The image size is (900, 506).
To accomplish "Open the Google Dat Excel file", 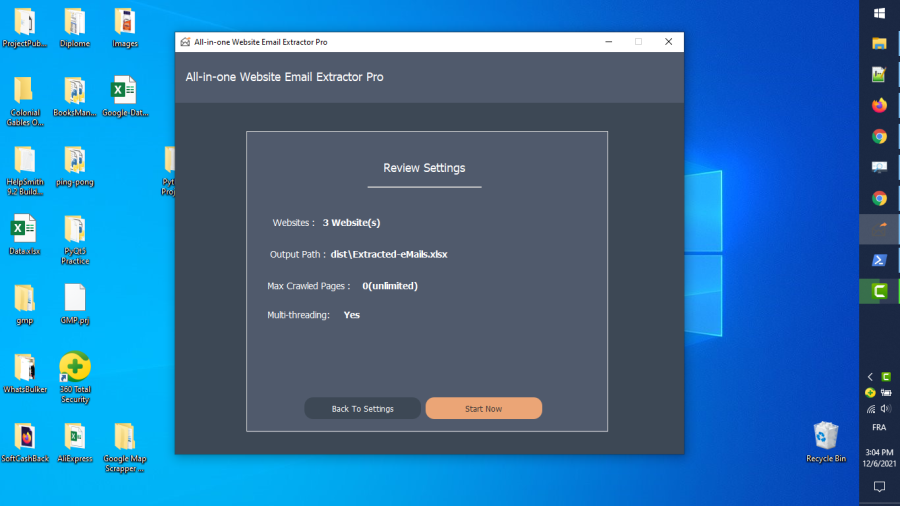I will (x=125, y=96).
